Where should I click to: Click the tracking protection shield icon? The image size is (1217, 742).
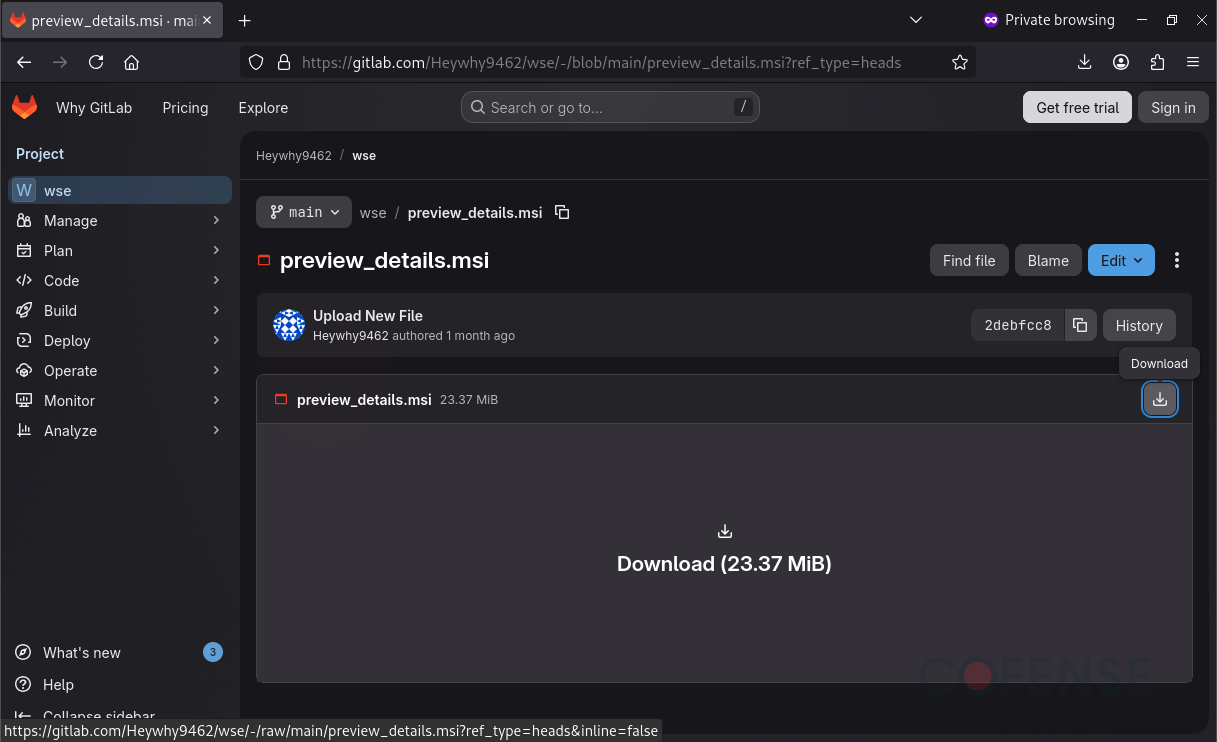(256, 62)
